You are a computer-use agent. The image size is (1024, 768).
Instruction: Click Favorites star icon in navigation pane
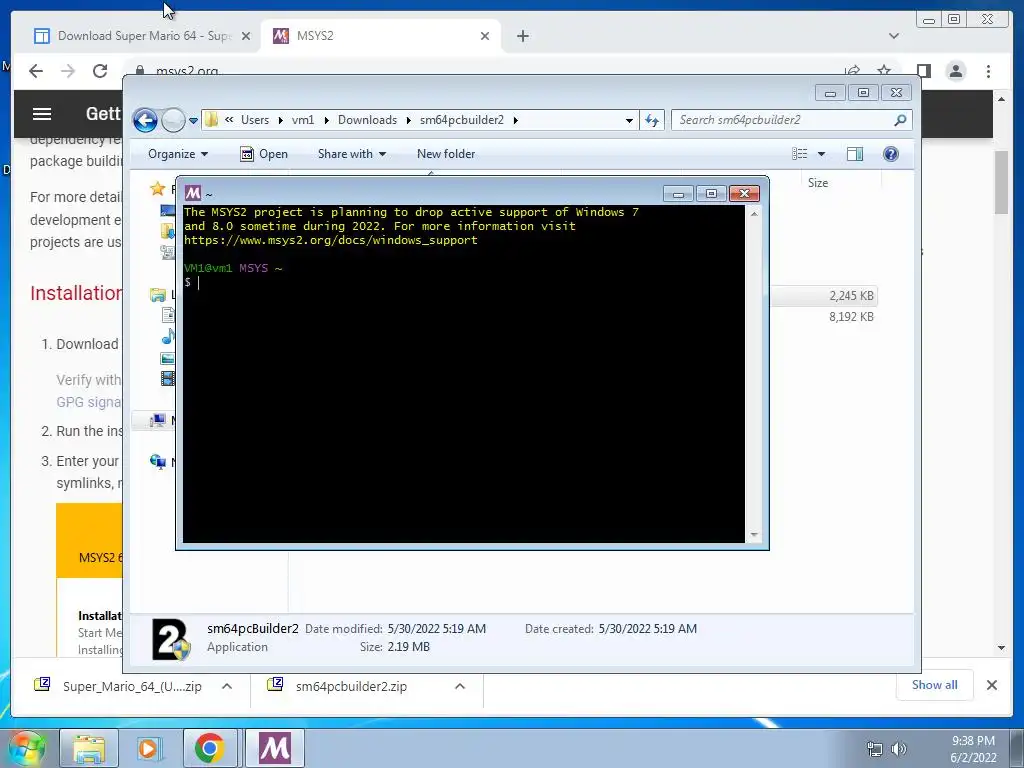pos(157,189)
